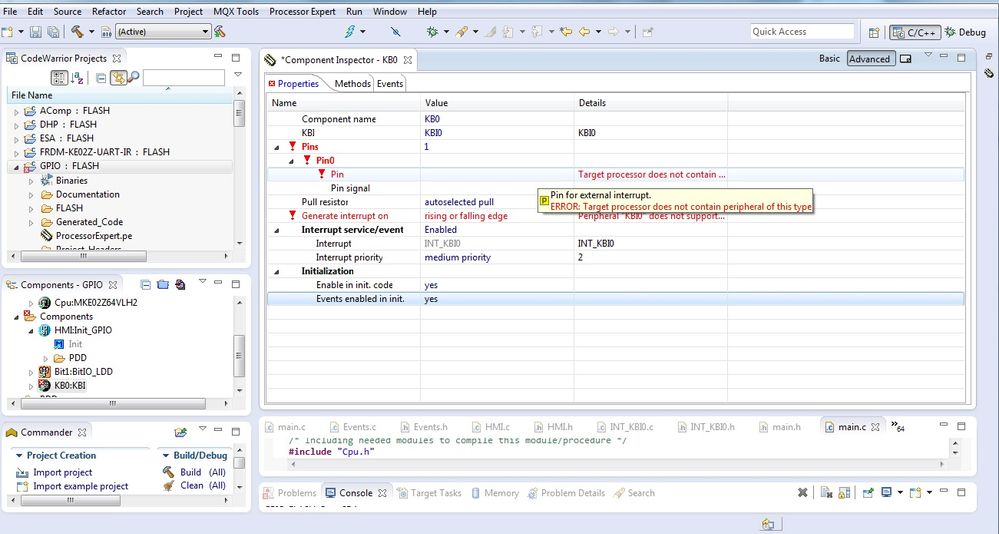The height and width of the screenshot is (534, 999).
Task: Open the Events tab in Component Inspector
Action: pos(390,83)
